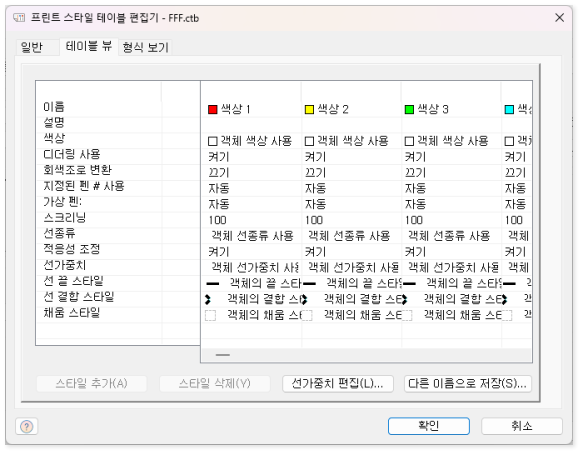Open 객체의 끝 스타일 dropdown for 색상 3
Screen dimensions: 582x454
click(x=464, y=284)
